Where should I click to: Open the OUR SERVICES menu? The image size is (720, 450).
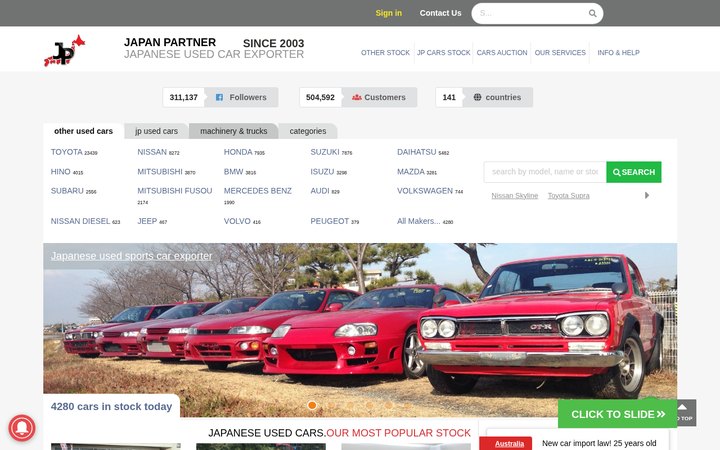(560, 53)
